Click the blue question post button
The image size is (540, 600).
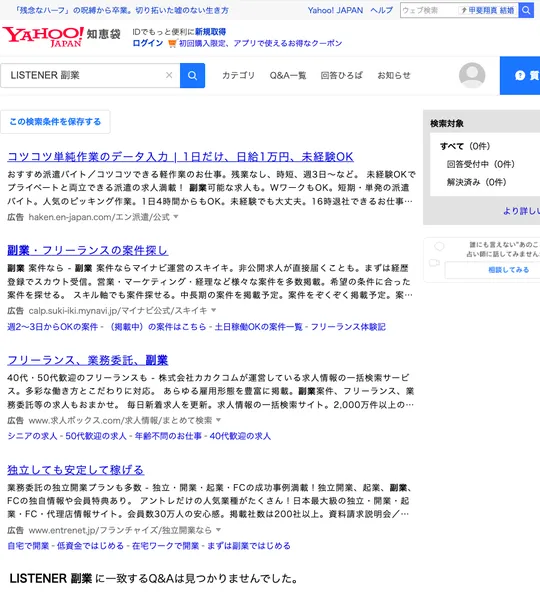(x=520, y=75)
